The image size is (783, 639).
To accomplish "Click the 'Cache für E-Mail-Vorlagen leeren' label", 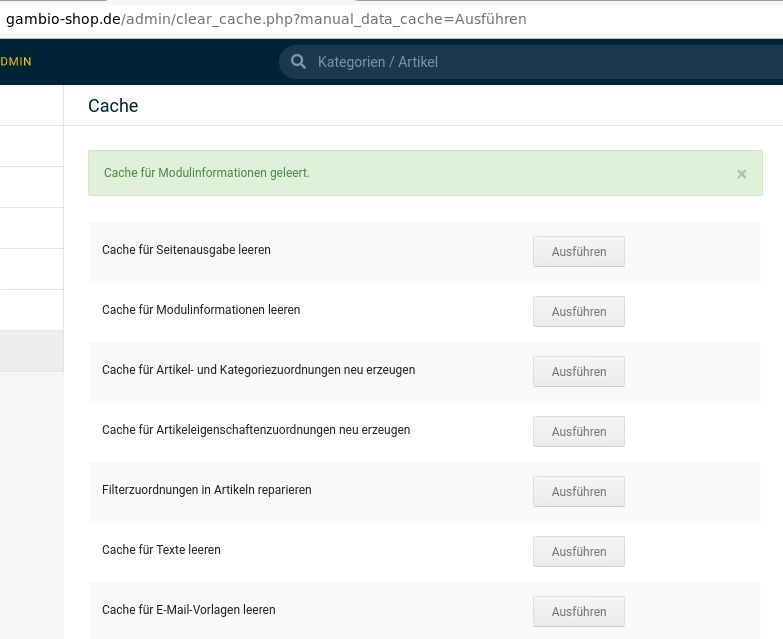I will pyautogui.click(x=188, y=610).
